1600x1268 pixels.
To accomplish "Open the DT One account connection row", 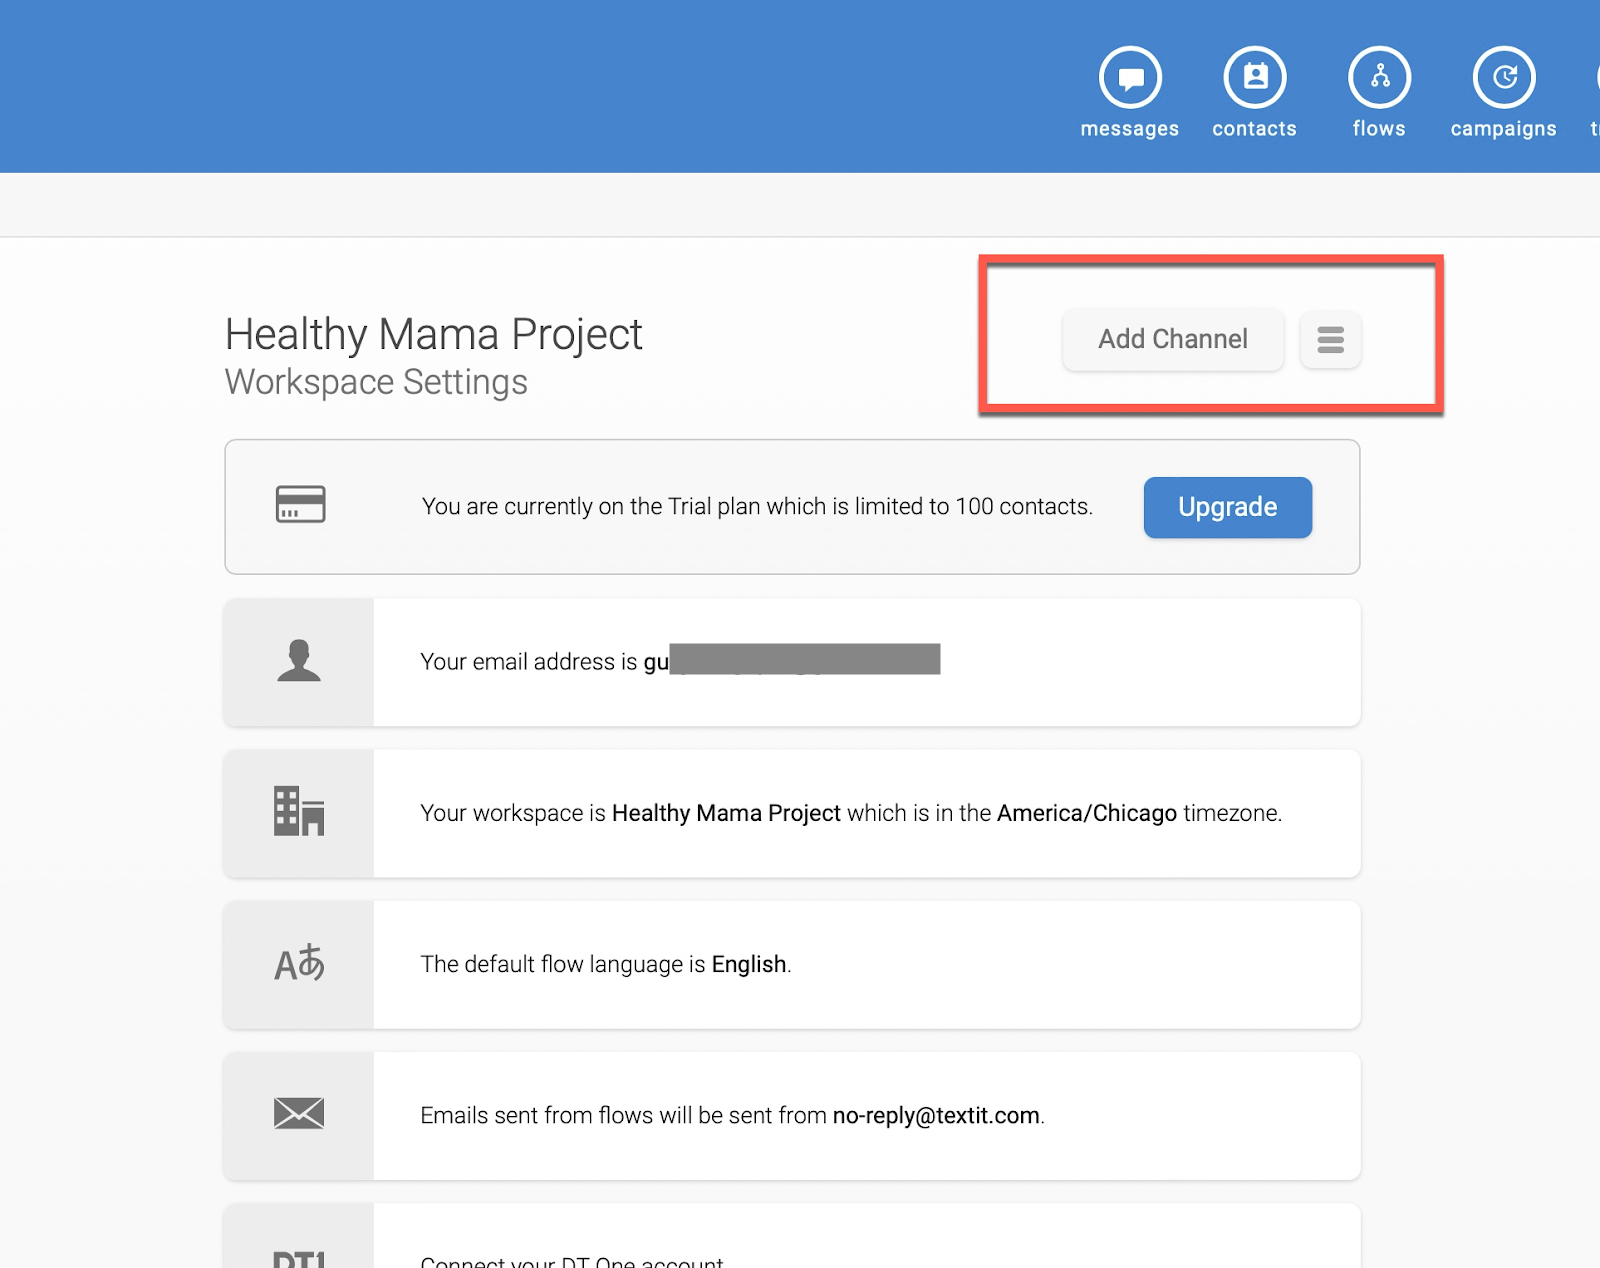I will click(x=792, y=1238).
